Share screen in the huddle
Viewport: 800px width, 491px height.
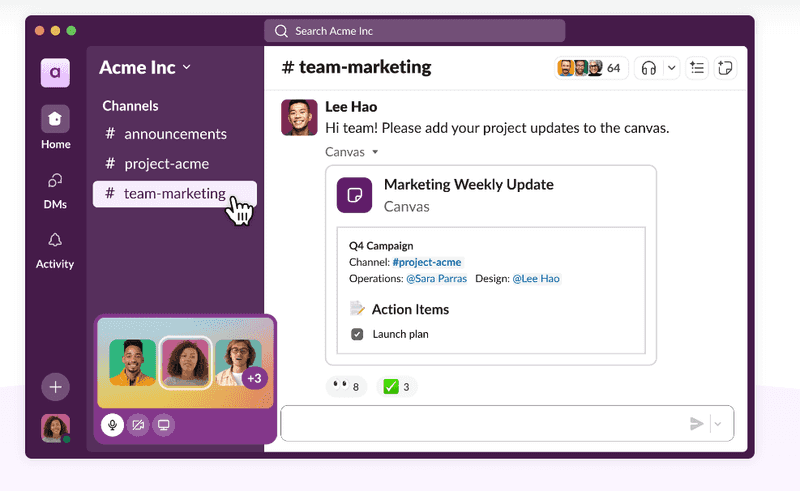click(163, 425)
